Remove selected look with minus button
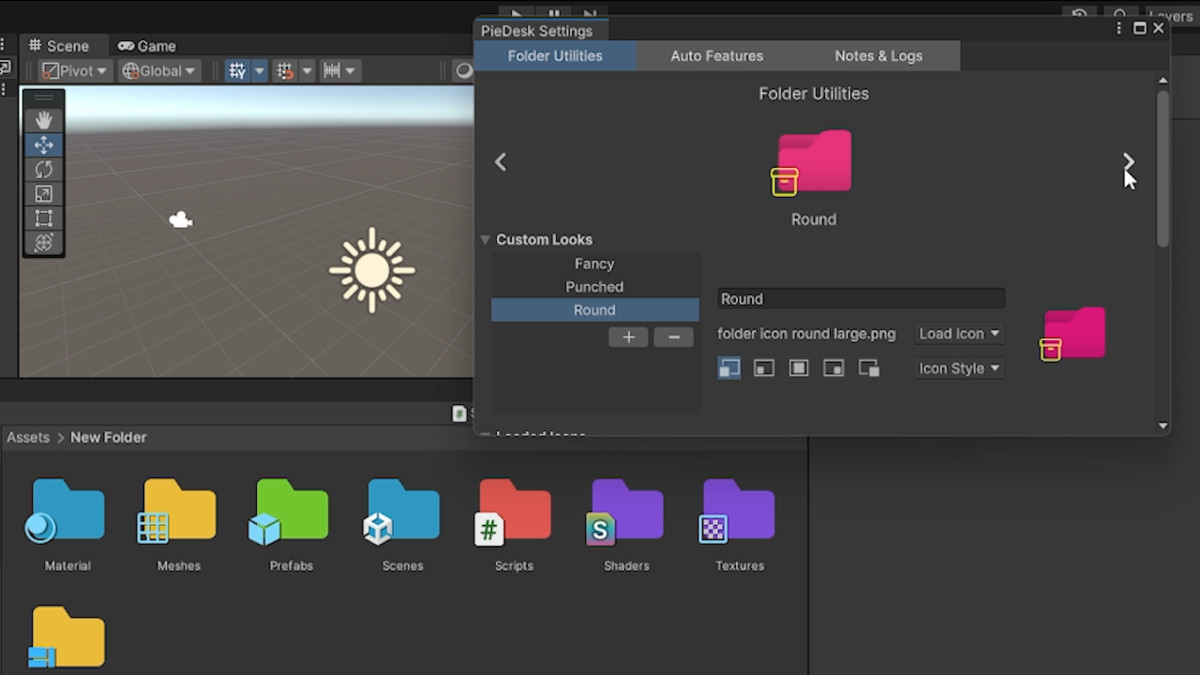The width and height of the screenshot is (1200, 675). click(x=674, y=337)
